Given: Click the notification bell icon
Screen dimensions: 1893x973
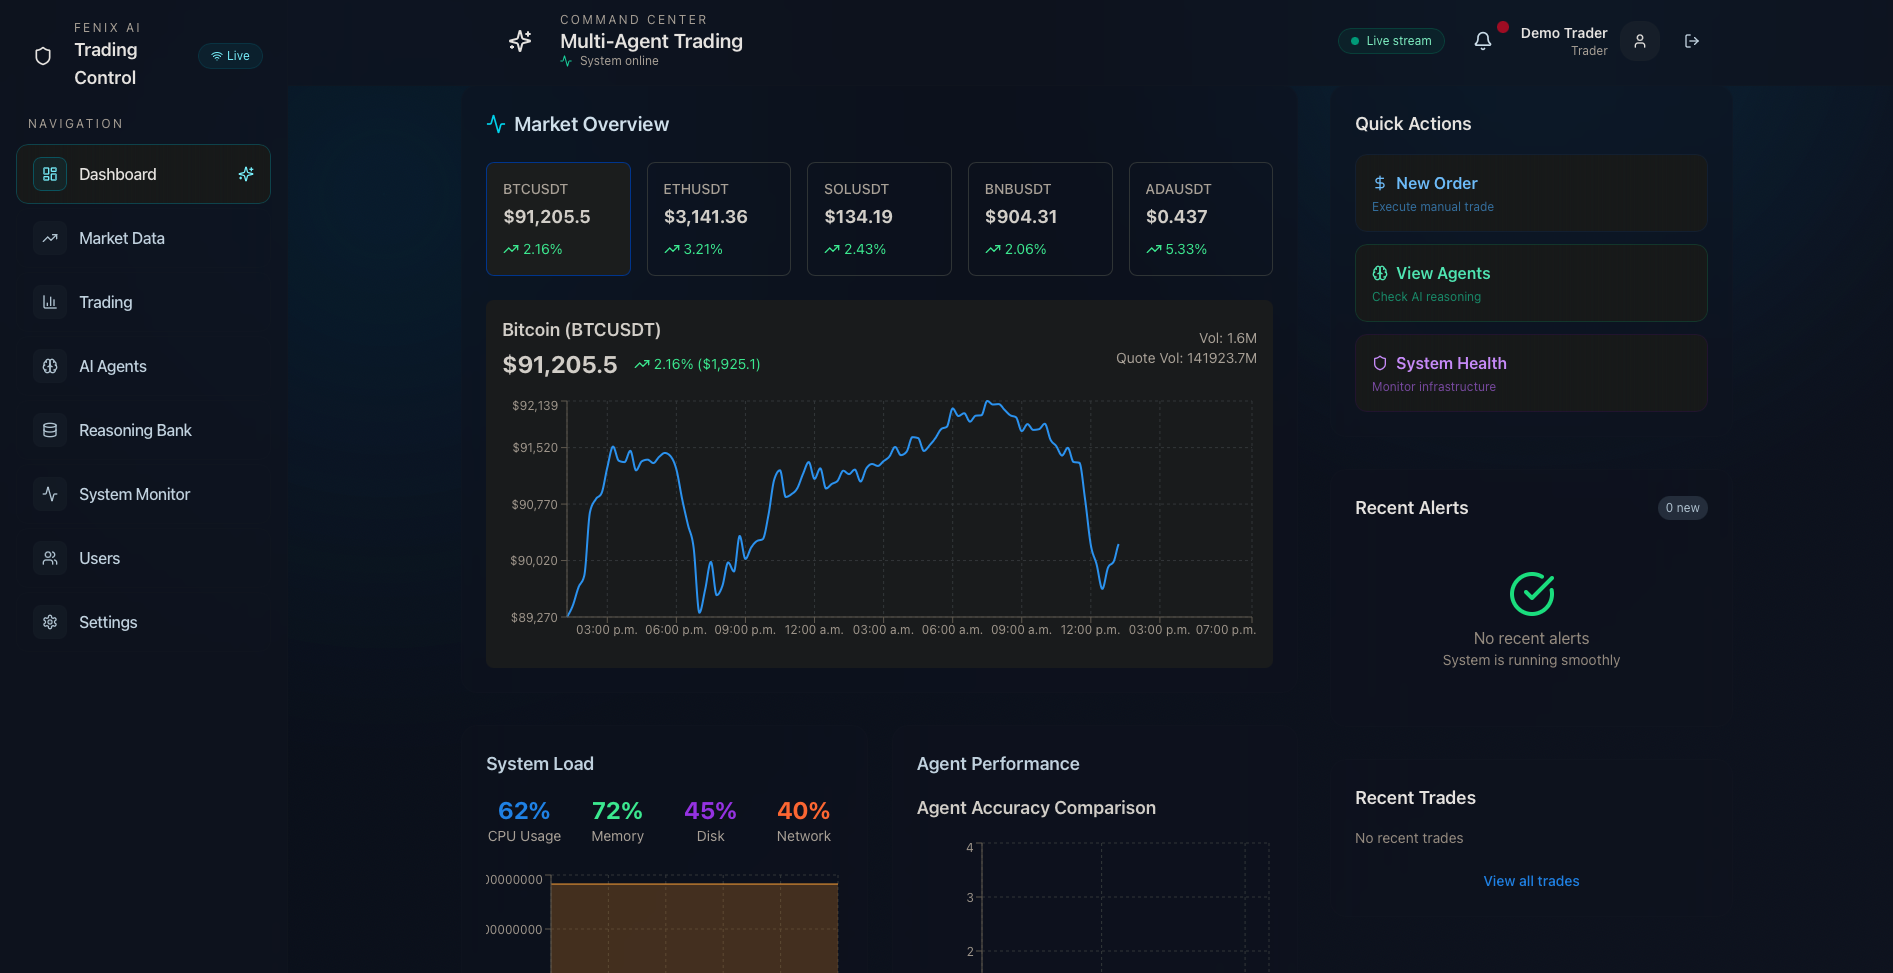Looking at the screenshot, I should tap(1483, 41).
